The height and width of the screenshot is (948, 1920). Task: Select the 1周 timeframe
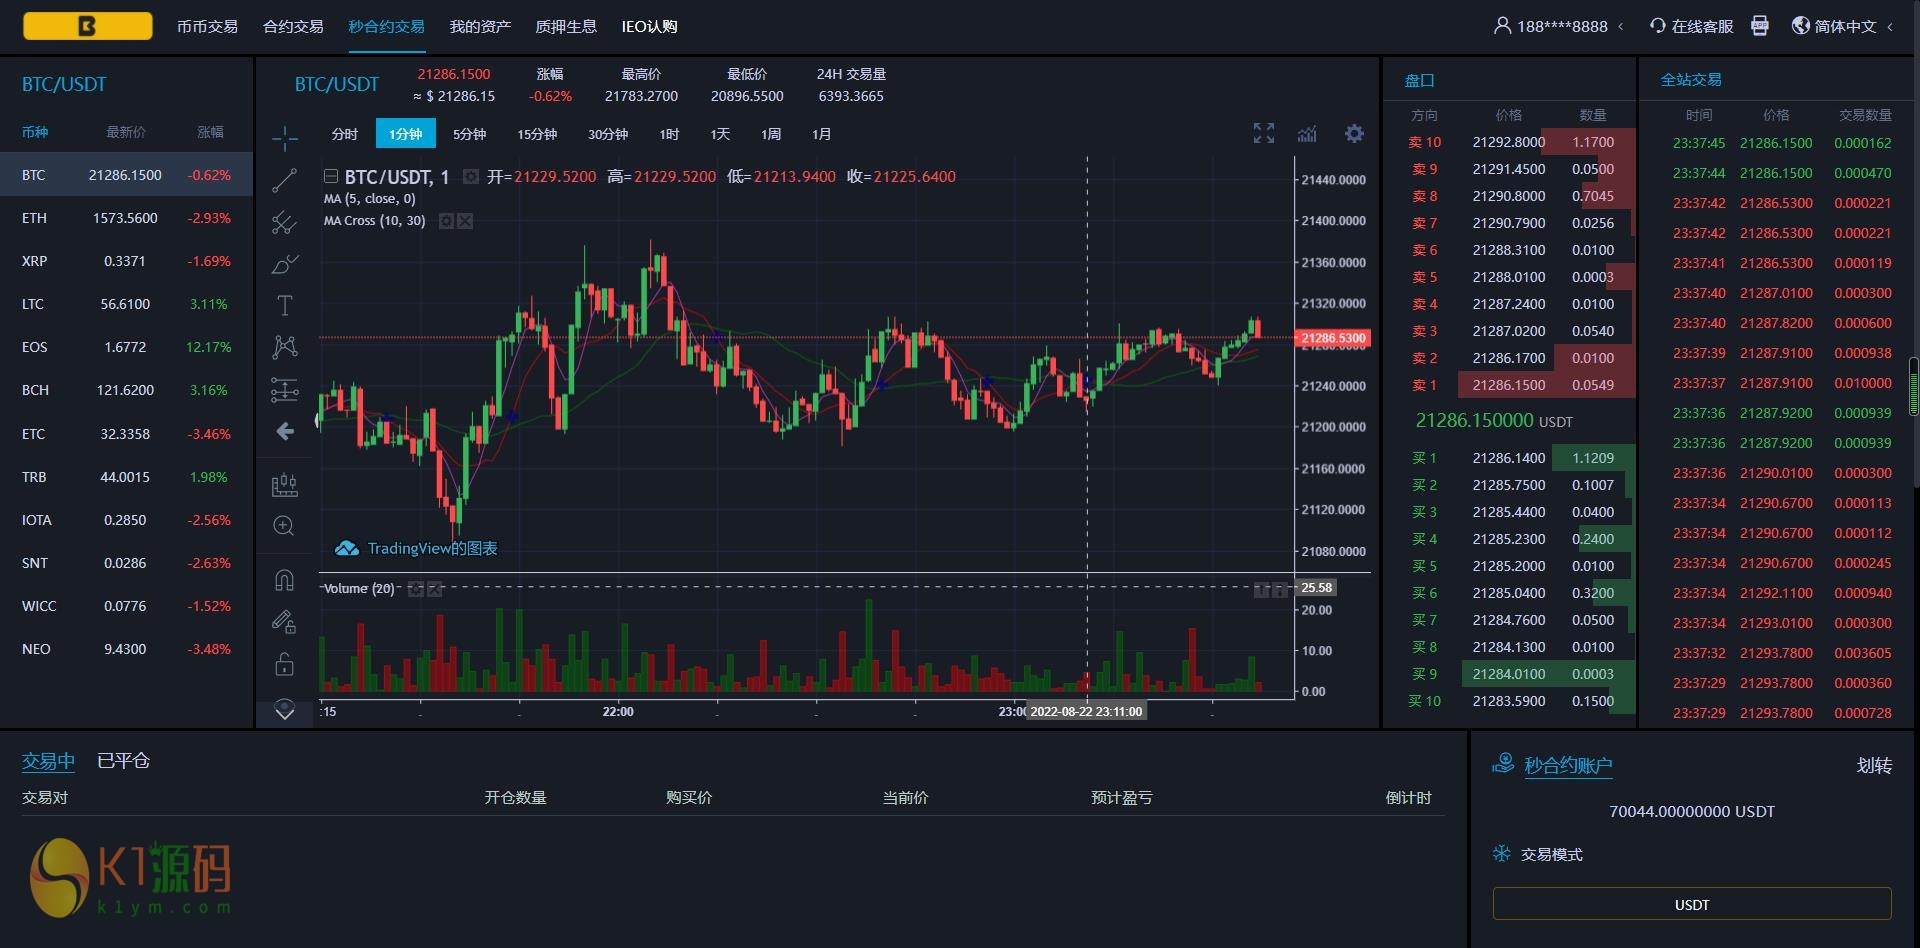tap(771, 134)
